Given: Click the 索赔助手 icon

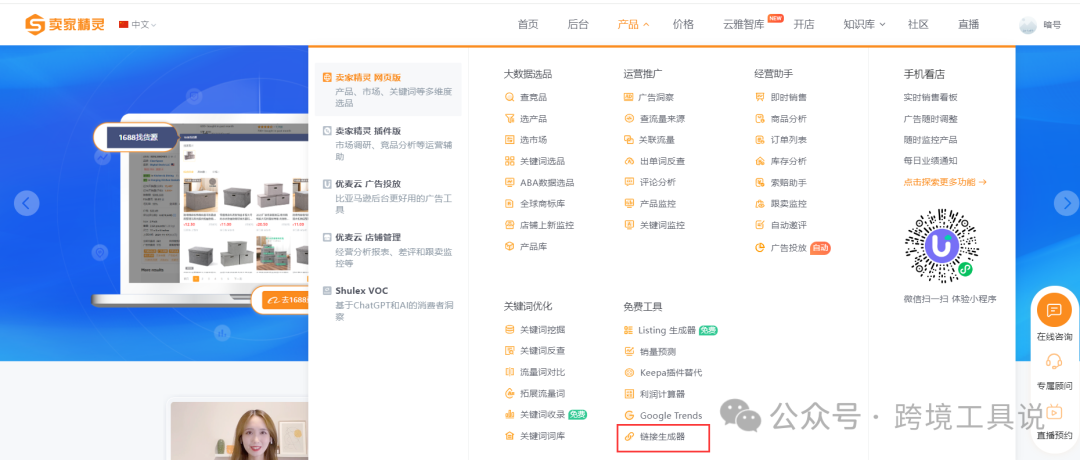Looking at the screenshot, I should click(760, 182).
